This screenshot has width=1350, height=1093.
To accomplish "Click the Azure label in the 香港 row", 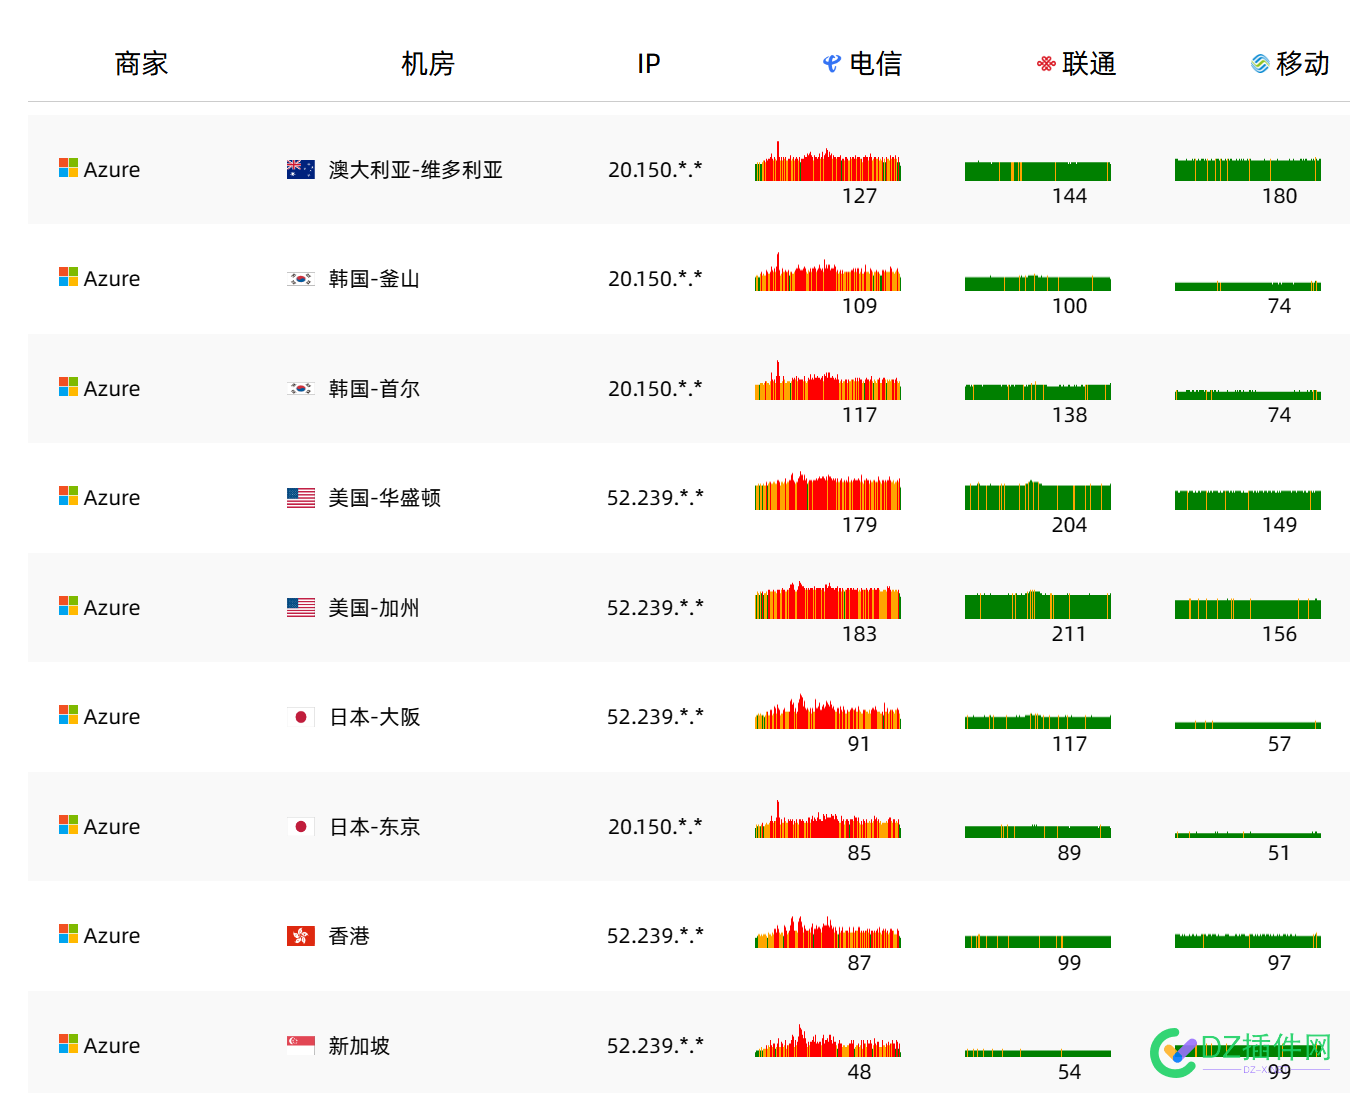I will point(112,936).
